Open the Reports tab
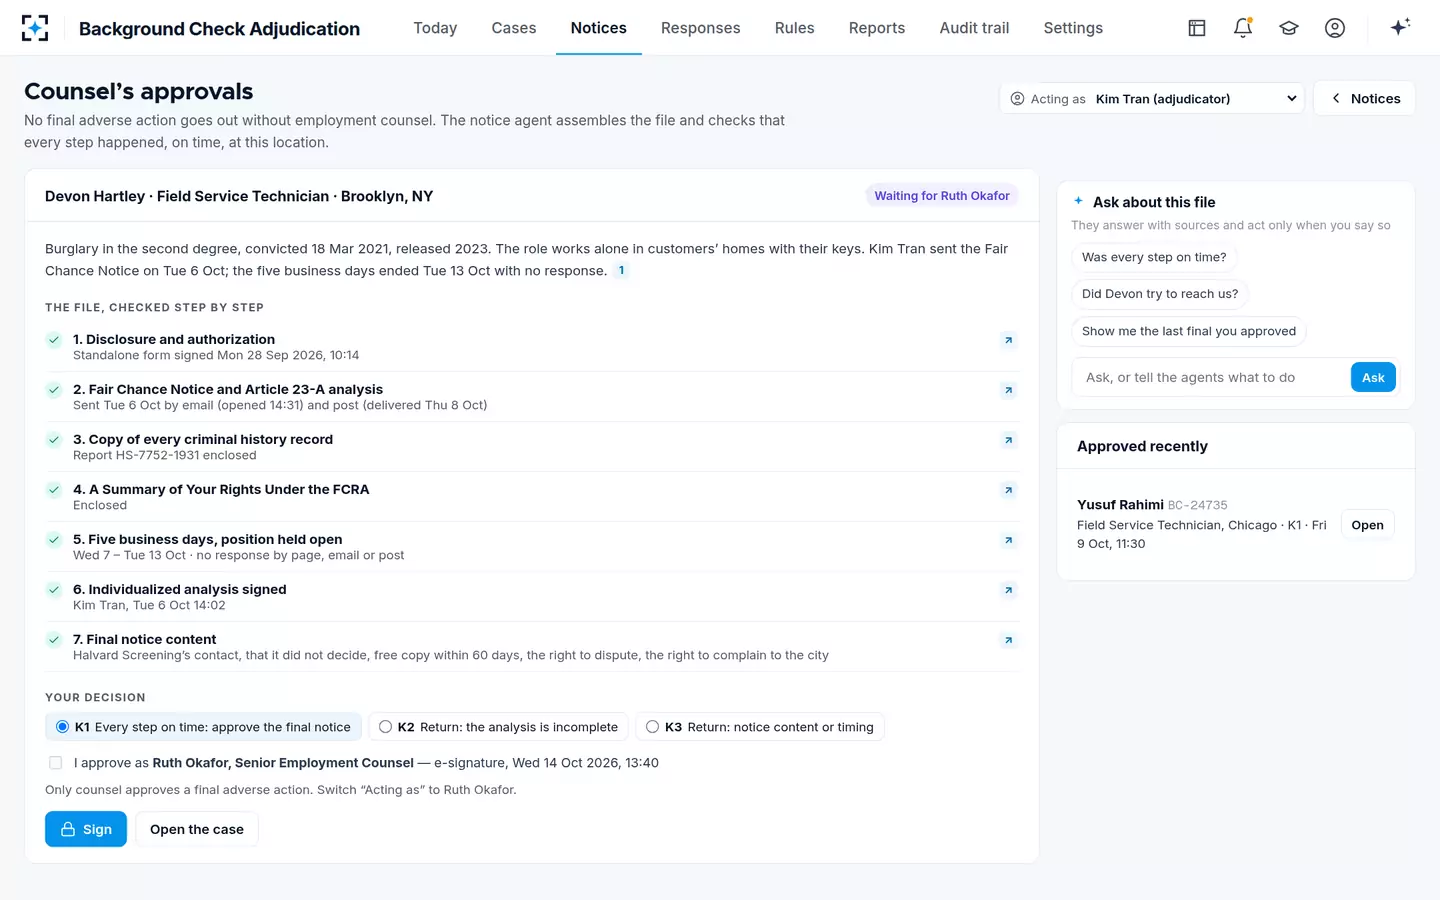1440x900 pixels. click(877, 28)
